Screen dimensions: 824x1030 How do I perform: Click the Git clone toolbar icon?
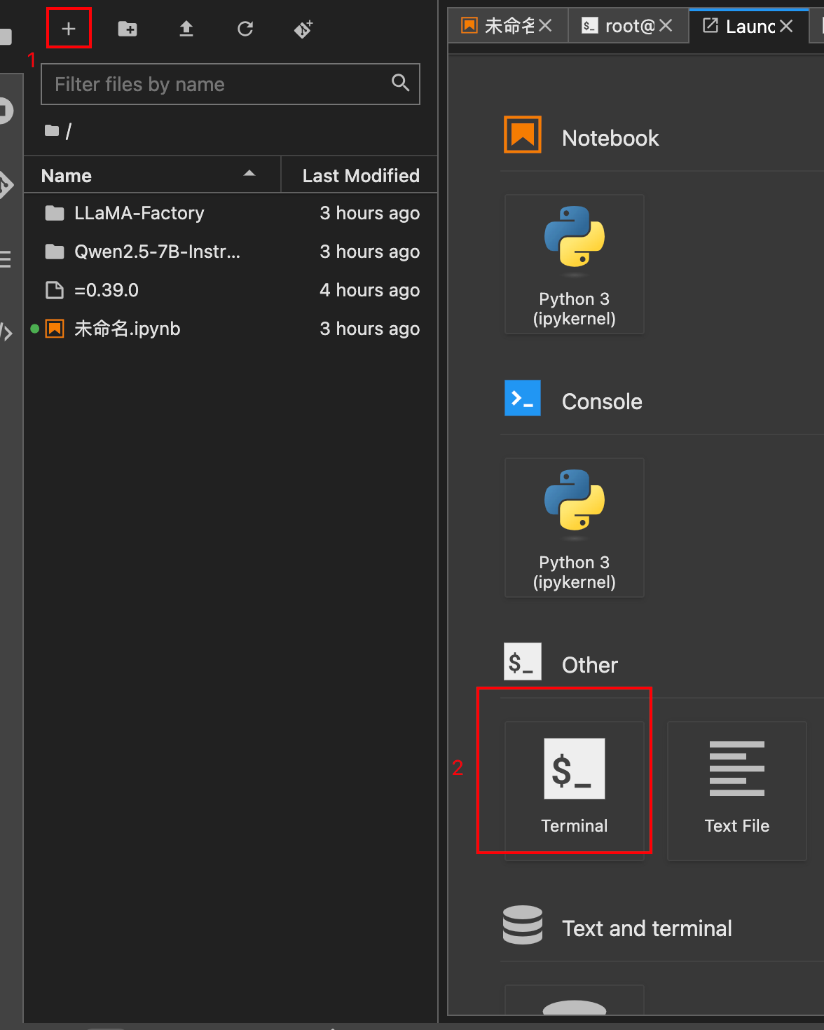[303, 29]
